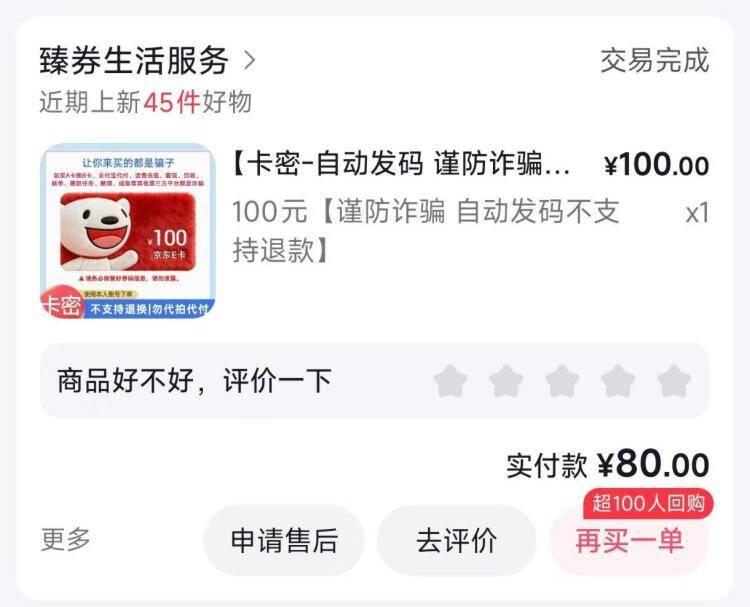Give a five star rating
Image resolution: width=750 pixels, height=607 pixels.
click(674, 381)
